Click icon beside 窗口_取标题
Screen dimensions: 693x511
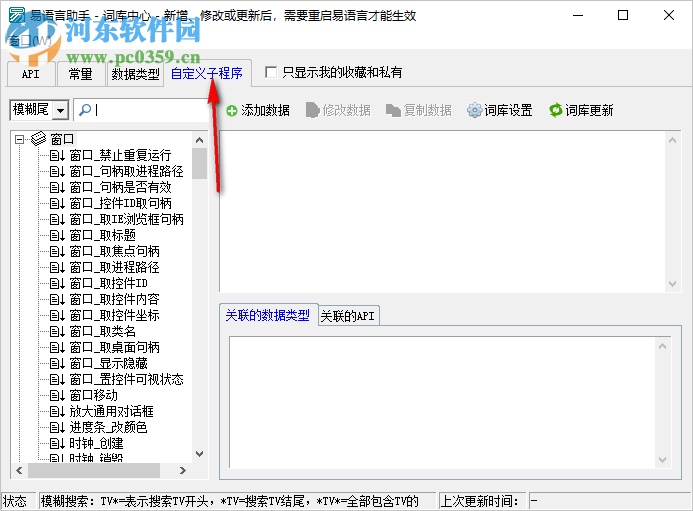(x=57, y=236)
